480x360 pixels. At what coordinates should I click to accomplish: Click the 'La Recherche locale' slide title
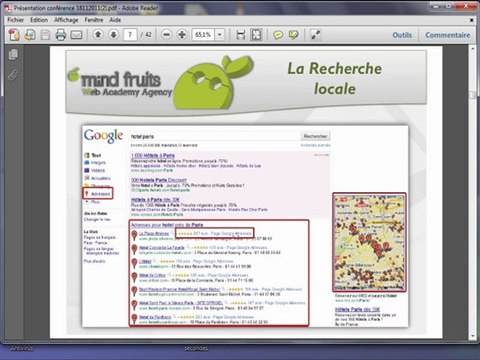[335, 78]
